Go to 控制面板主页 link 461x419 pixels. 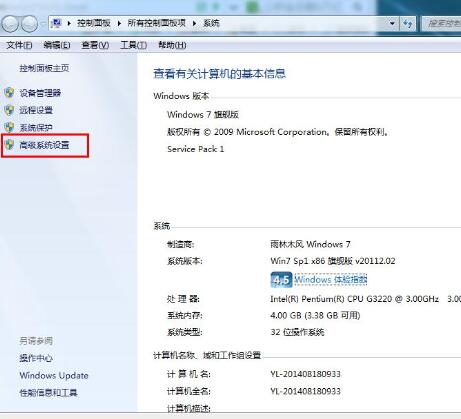44,68
